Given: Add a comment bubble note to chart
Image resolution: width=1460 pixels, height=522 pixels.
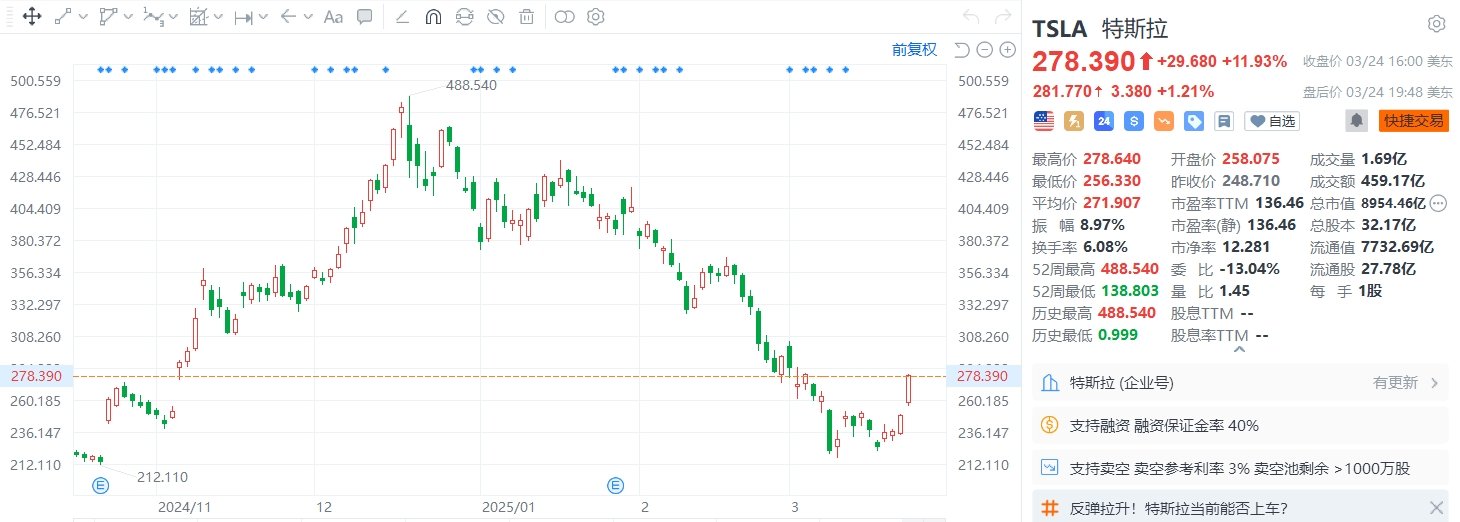Looking at the screenshot, I should (365, 16).
